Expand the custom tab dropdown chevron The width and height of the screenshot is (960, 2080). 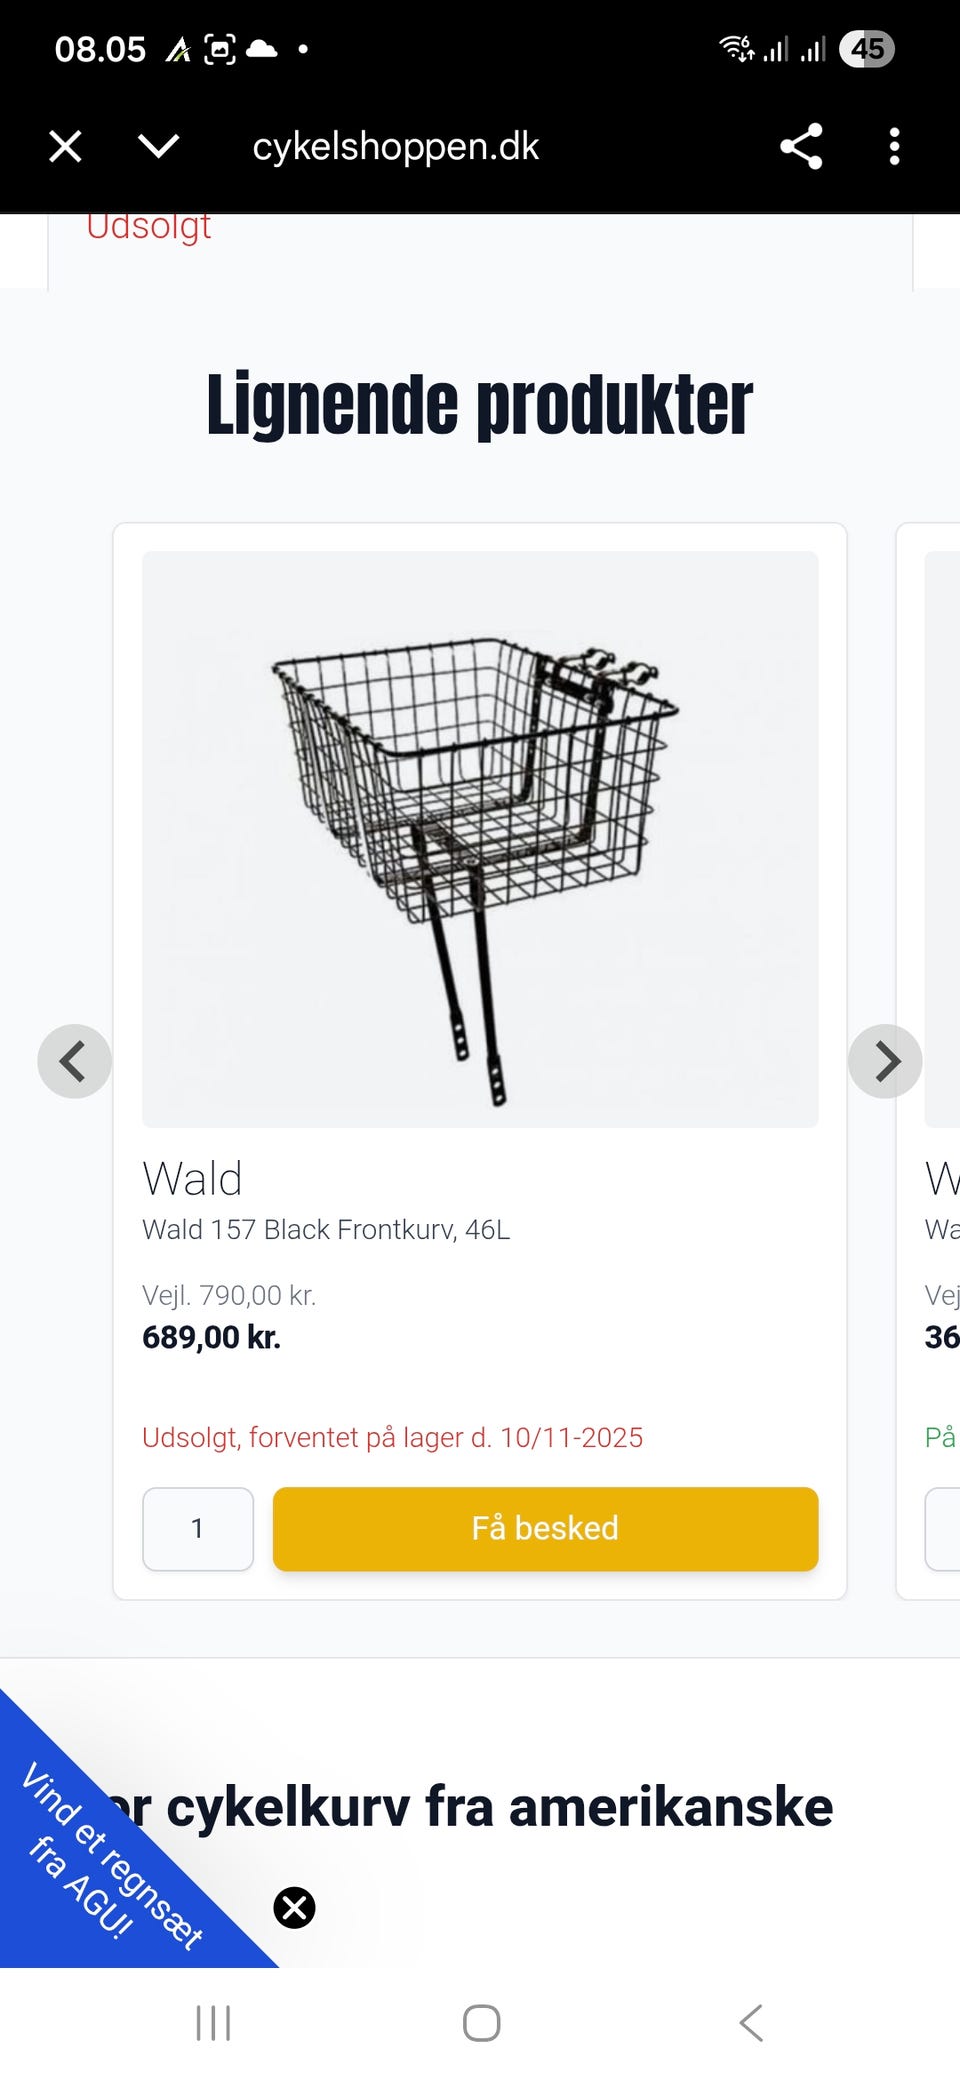(159, 147)
